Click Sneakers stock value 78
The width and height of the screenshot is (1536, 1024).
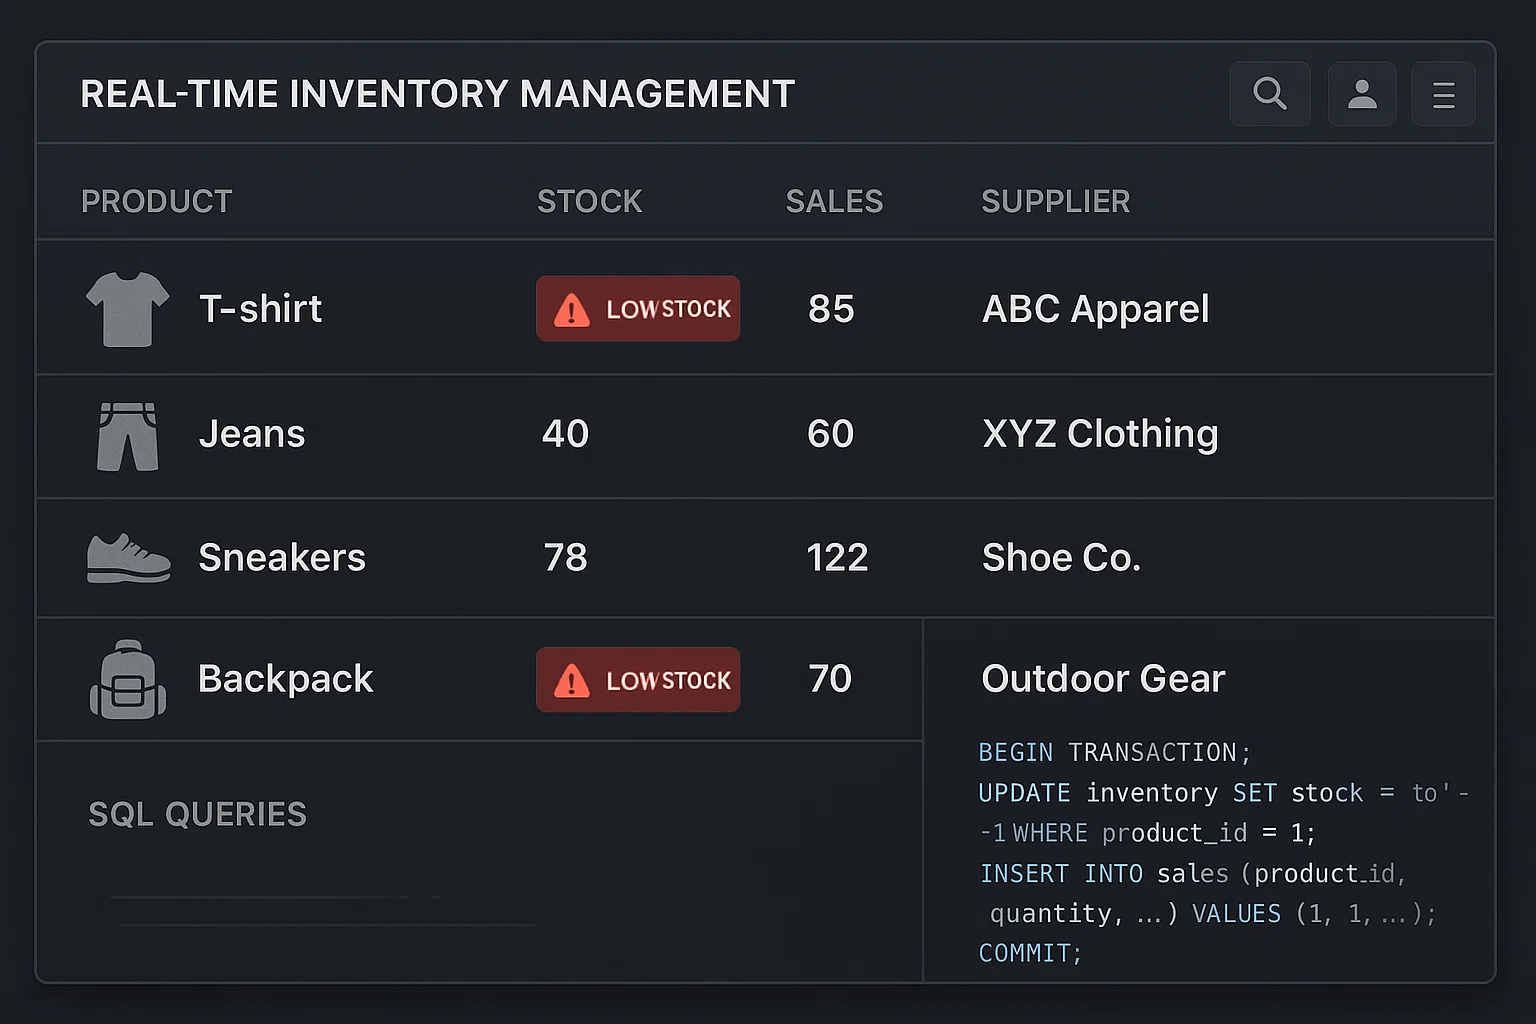click(566, 558)
